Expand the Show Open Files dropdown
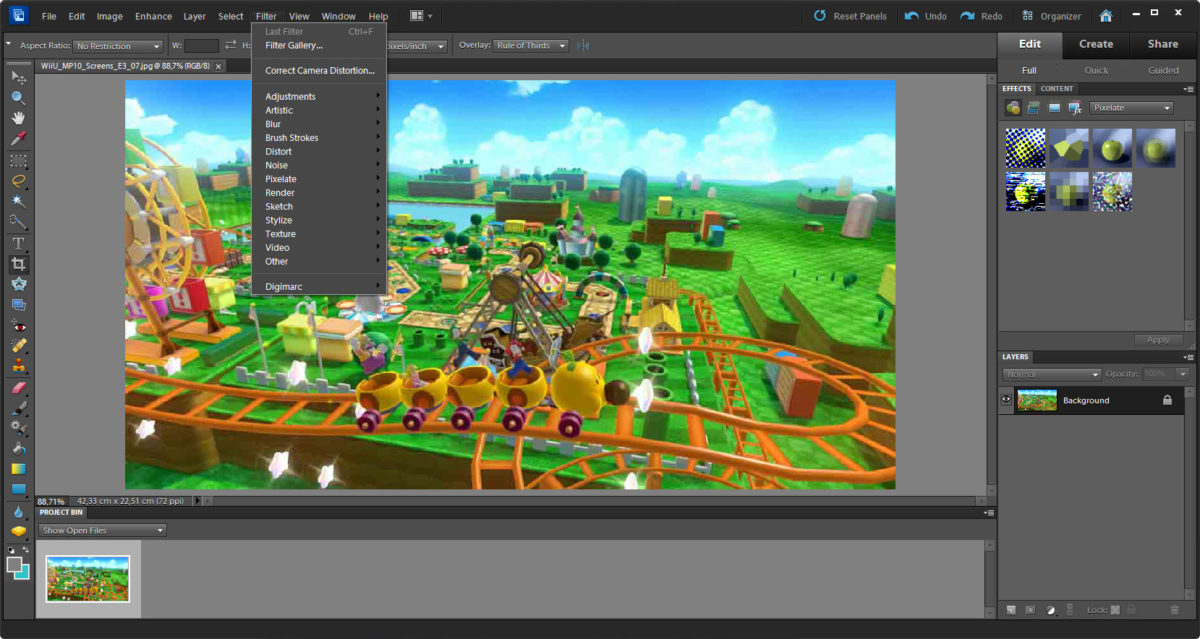1200x639 pixels. point(102,530)
